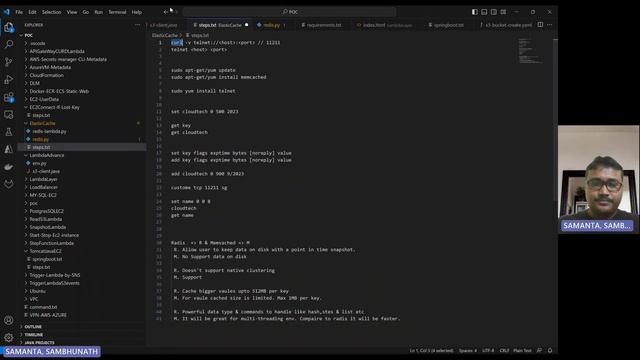
Task: Open notifications bell in status bar
Action: [550, 350]
